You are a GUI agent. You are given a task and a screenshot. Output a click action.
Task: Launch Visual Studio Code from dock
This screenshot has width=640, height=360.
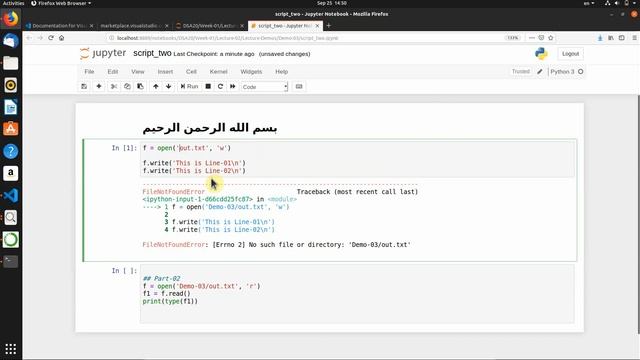[11, 196]
